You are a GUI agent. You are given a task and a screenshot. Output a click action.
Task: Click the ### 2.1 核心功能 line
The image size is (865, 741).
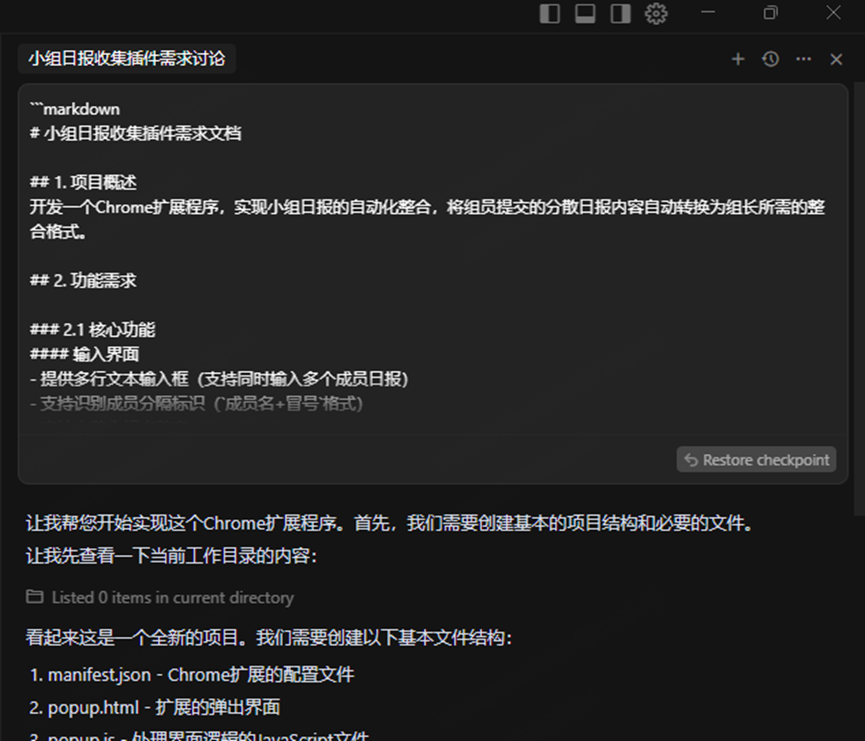point(92,330)
